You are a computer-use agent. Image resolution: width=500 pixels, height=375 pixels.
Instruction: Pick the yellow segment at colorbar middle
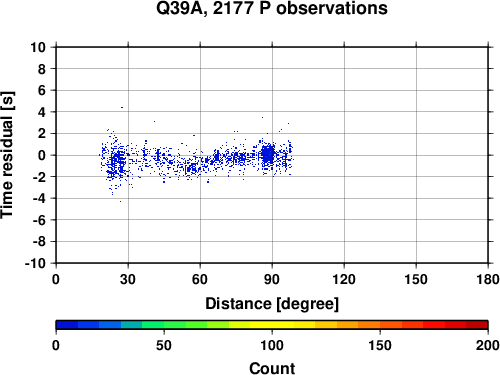click(272, 325)
